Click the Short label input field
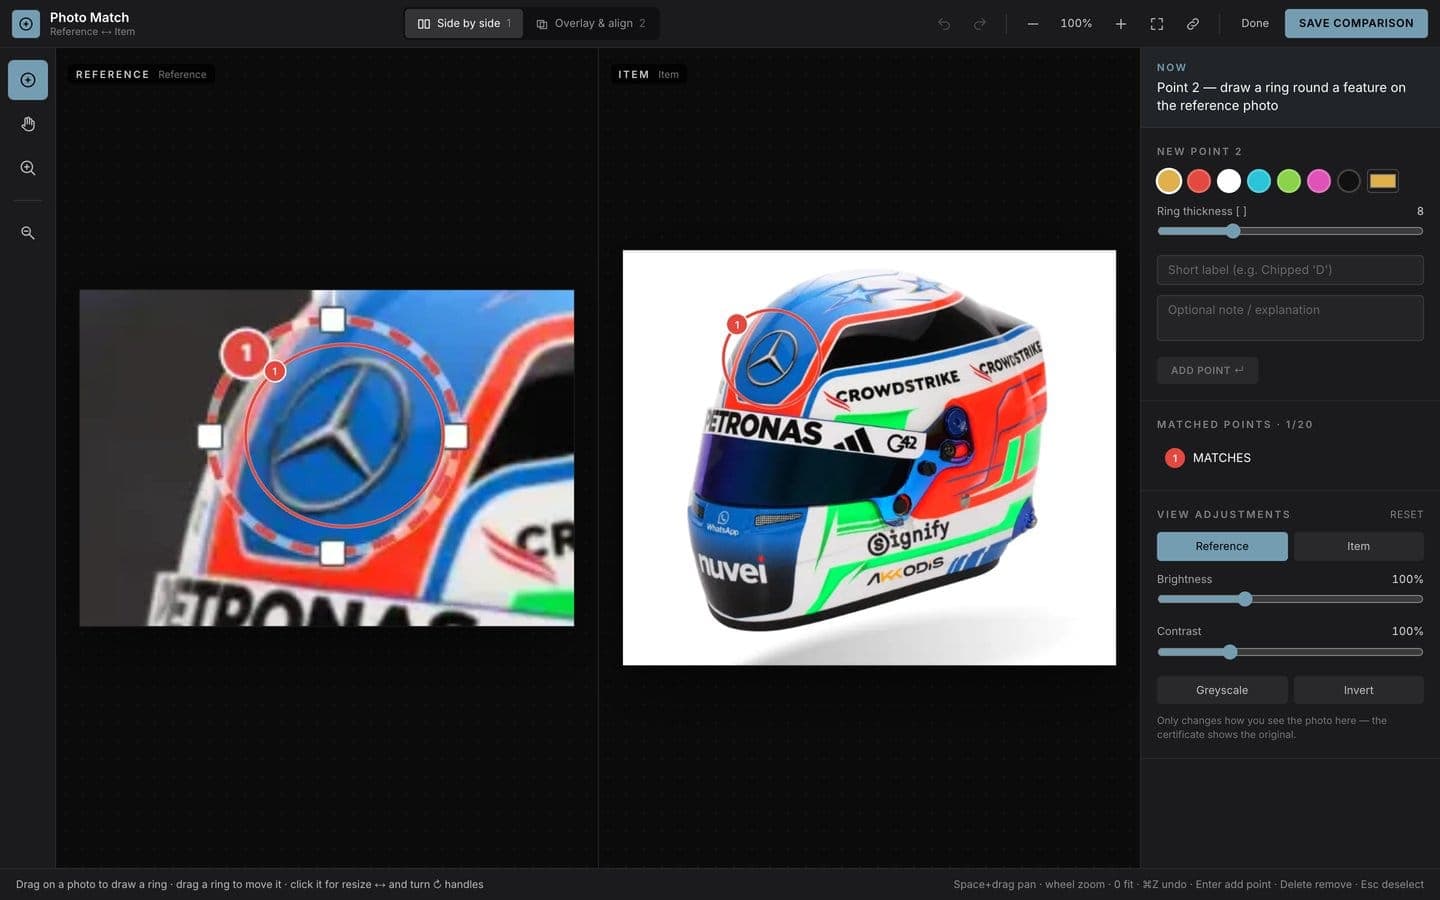The image size is (1440, 900). tap(1290, 270)
